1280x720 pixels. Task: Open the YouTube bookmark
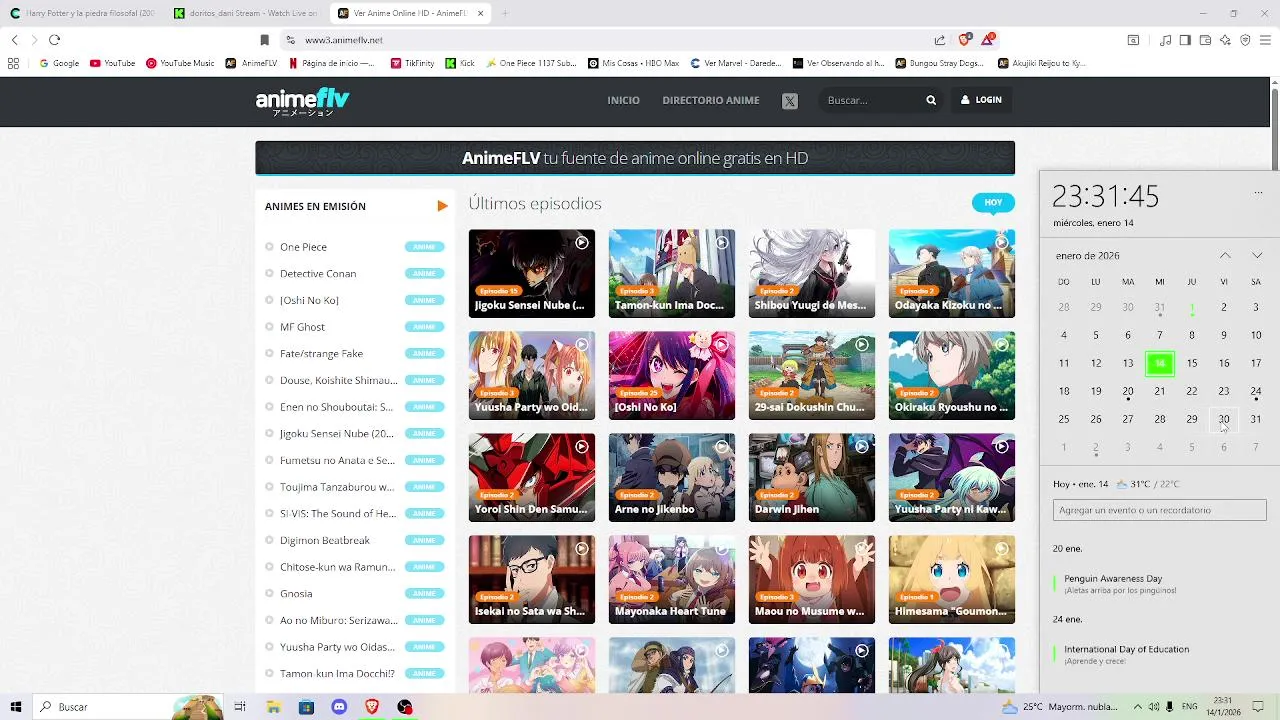pos(112,63)
